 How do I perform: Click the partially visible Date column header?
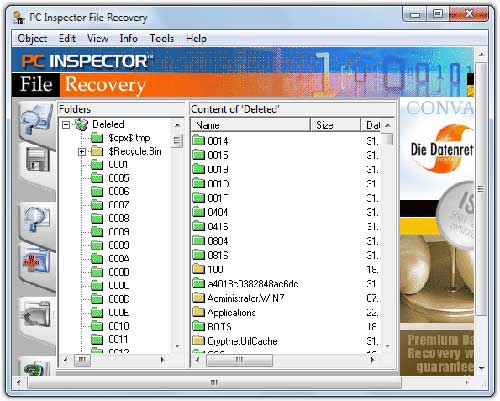click(x=371, y=125)
